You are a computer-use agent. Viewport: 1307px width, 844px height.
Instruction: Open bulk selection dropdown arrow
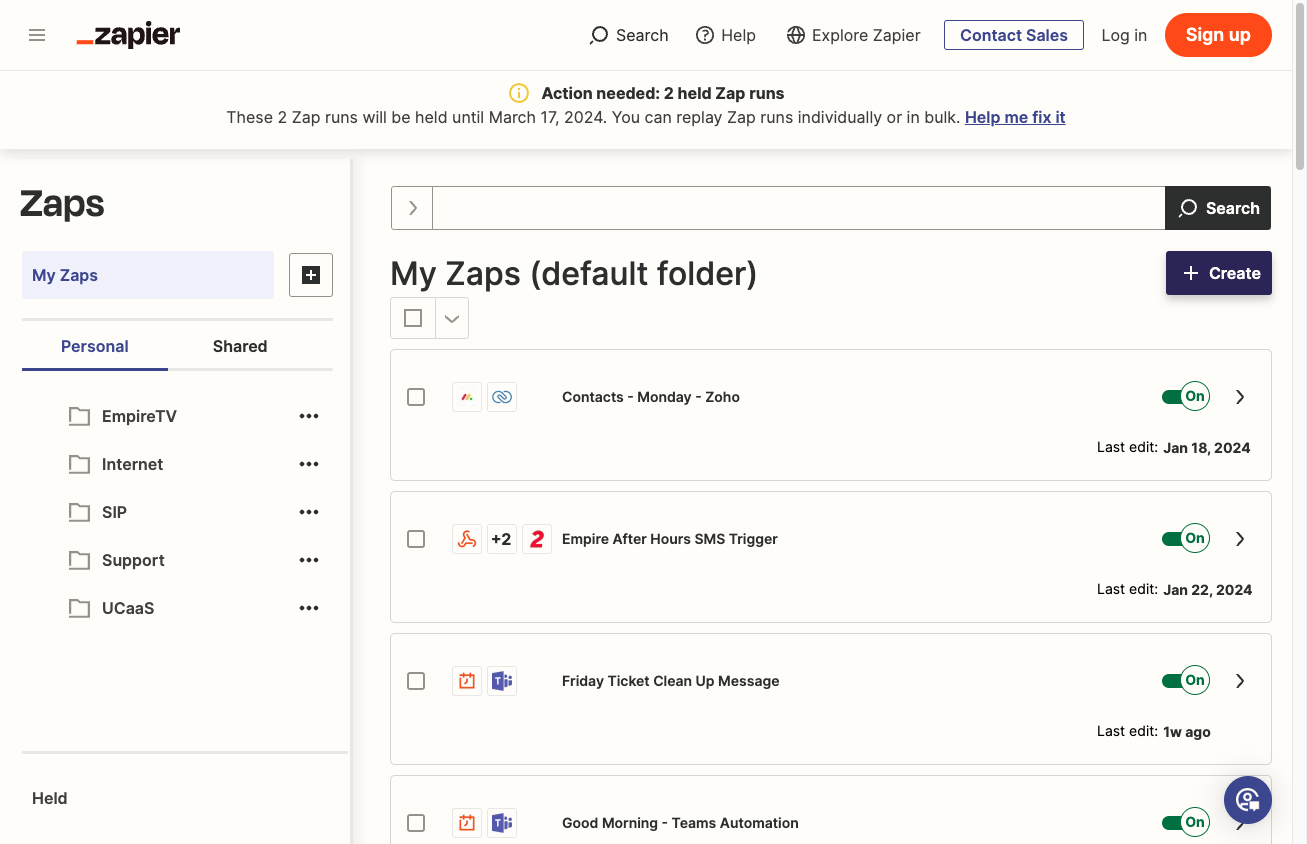tap(452, 318)
